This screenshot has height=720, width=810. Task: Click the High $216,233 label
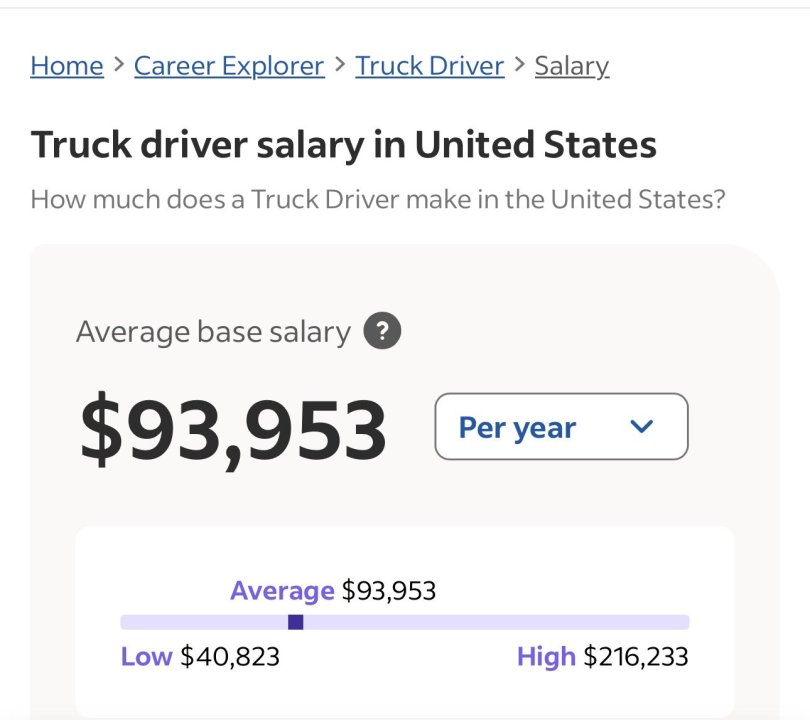pyautogui.click(x=602, y=657)
